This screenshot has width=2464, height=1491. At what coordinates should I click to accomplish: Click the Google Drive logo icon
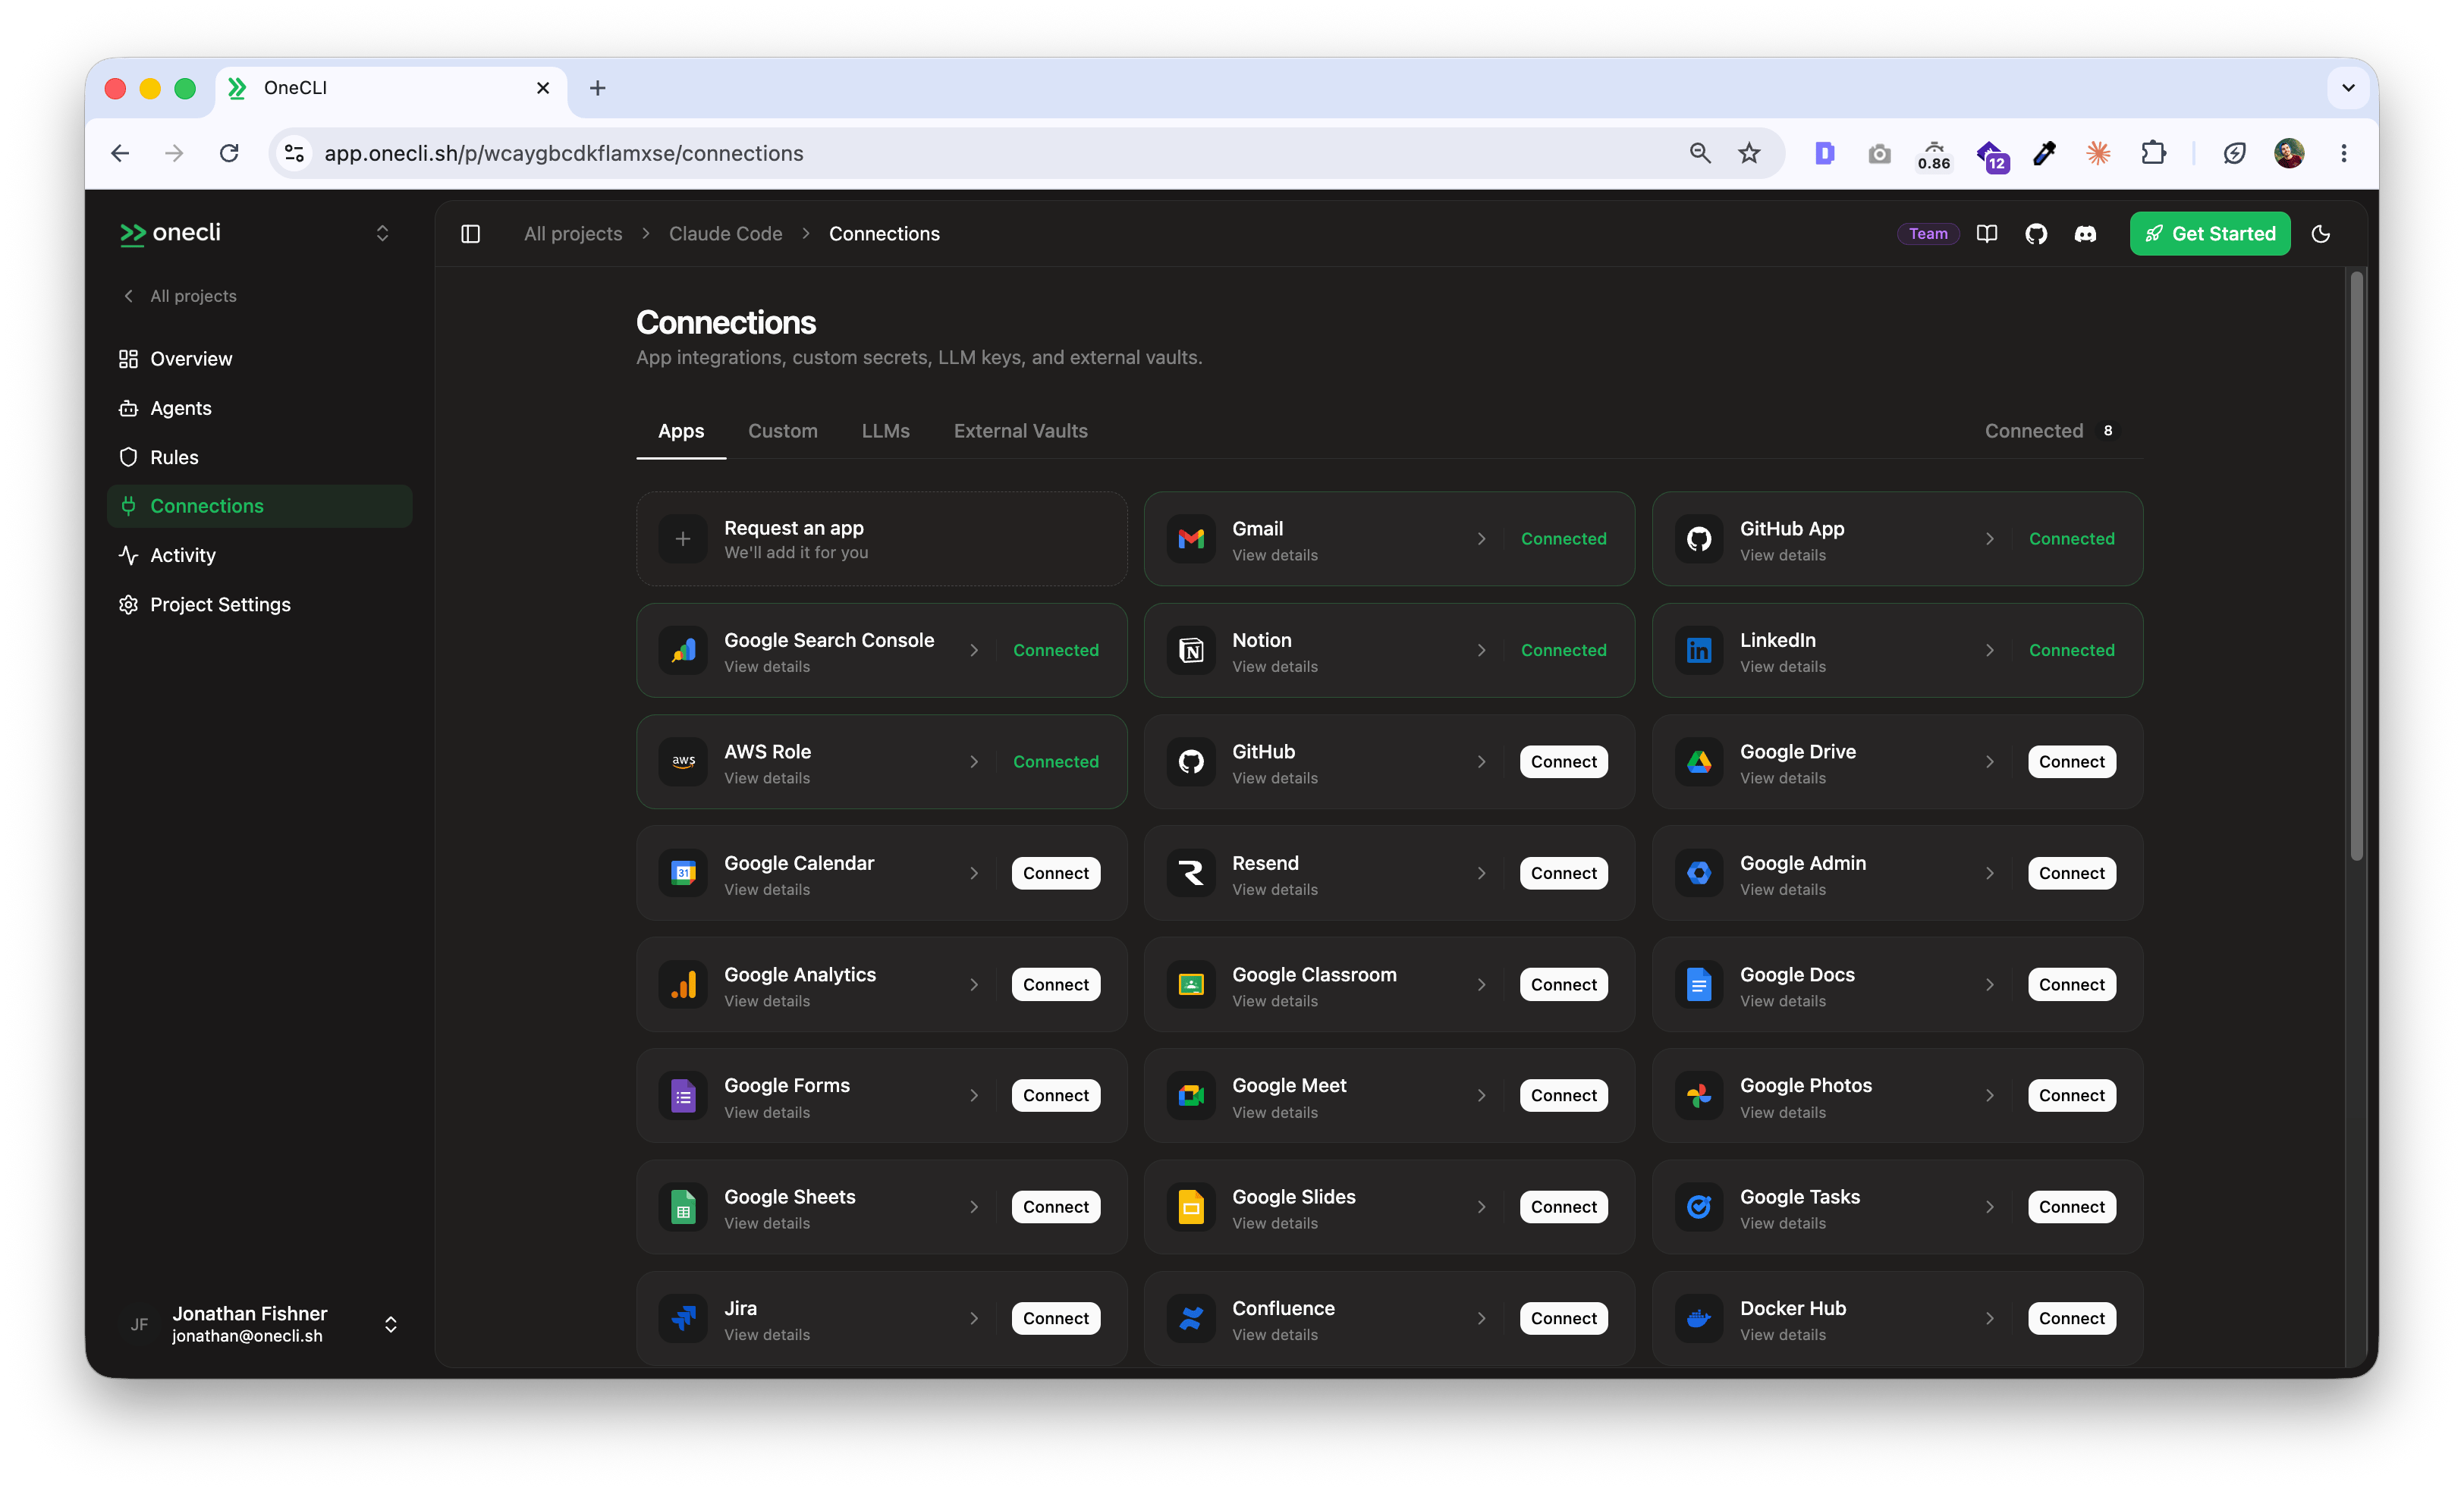tap(1698, 761)
